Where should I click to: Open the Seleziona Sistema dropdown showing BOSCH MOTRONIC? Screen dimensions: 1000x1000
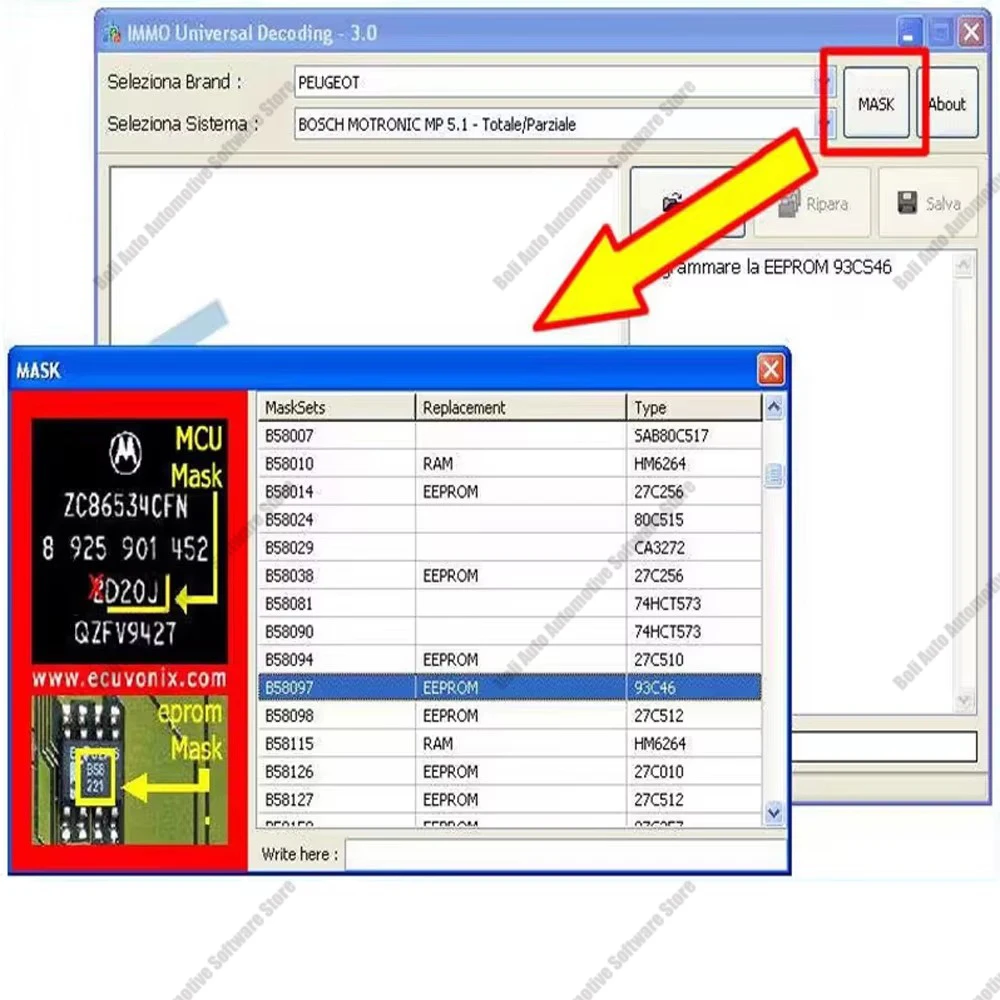point(564,124)
